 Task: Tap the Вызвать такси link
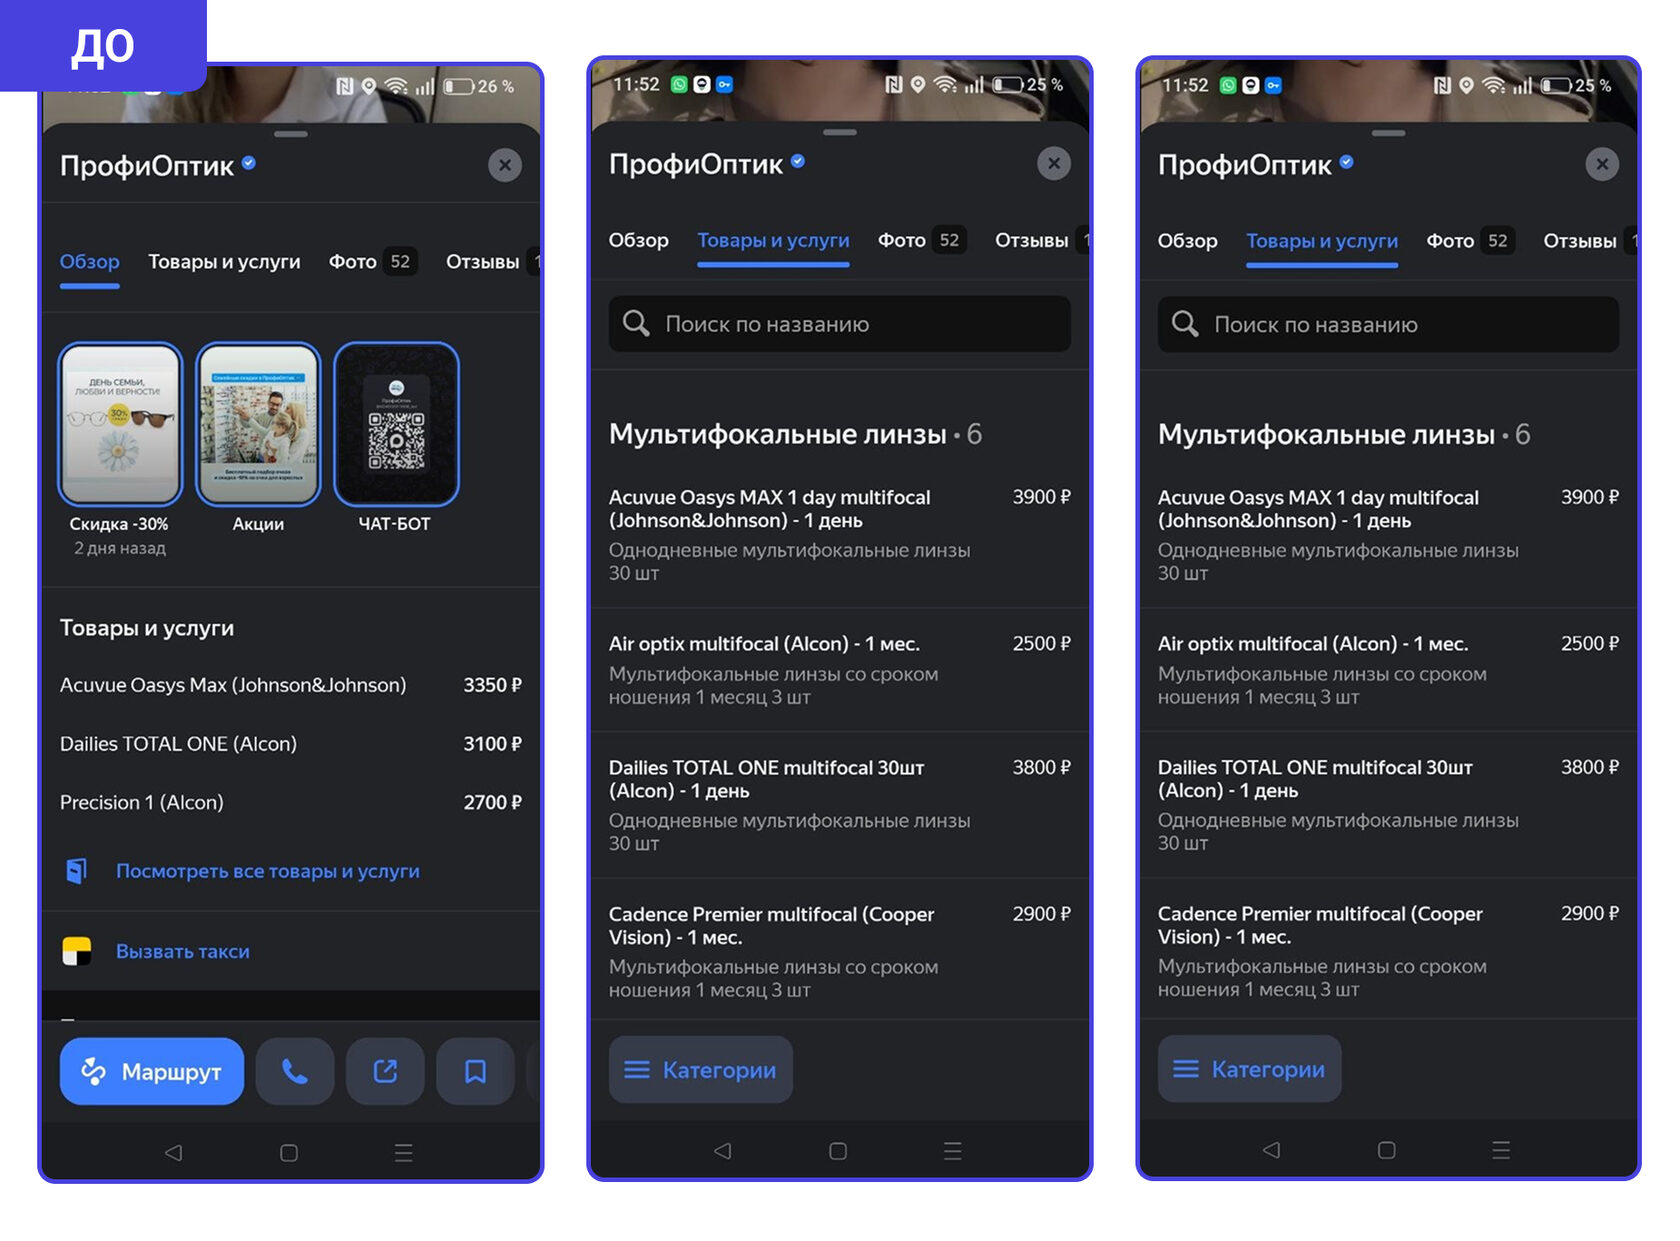point(183,951)
